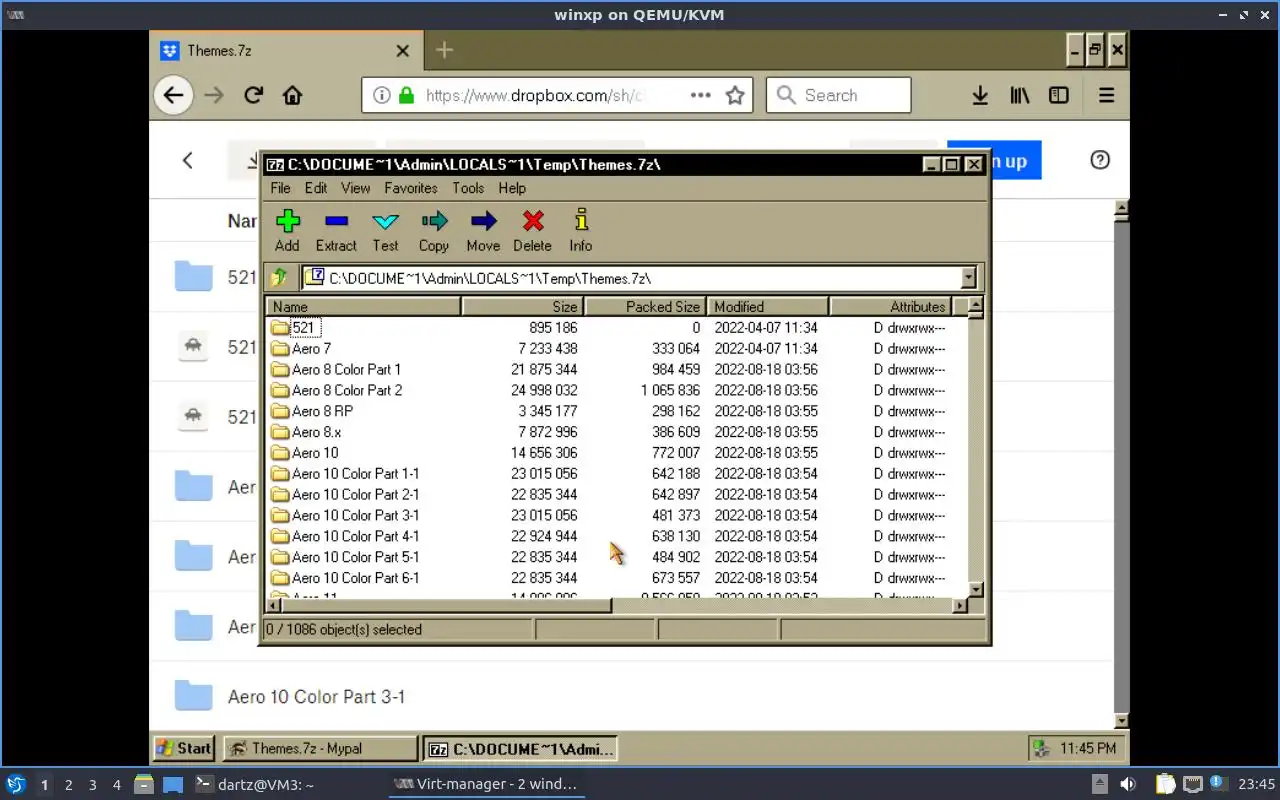Open the File menu
Screen dimensions: 1280x800
(x=280, y=188)
